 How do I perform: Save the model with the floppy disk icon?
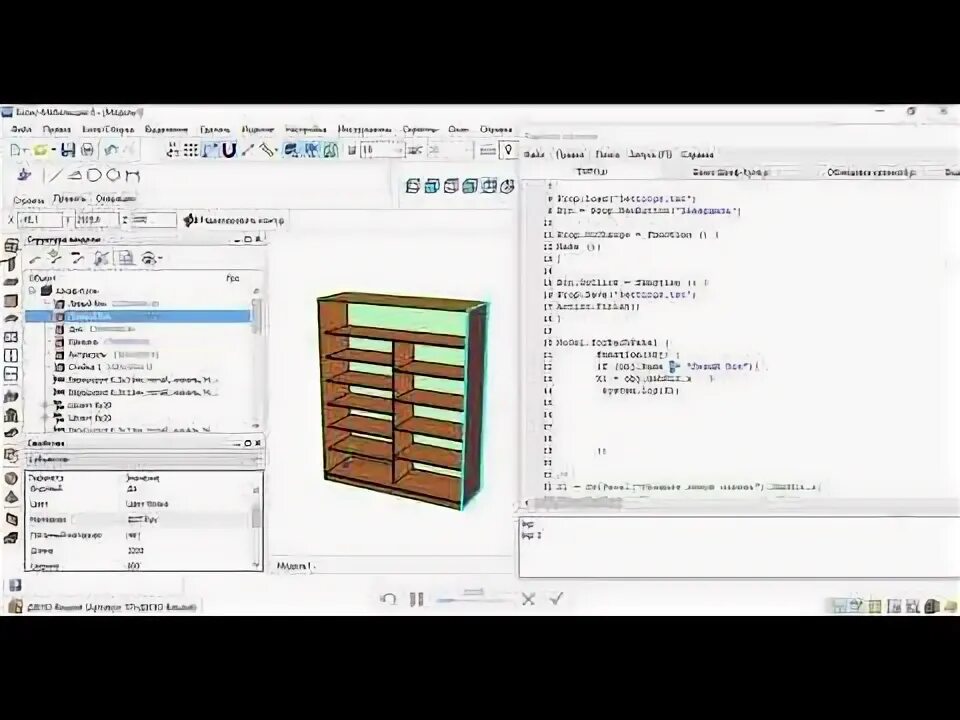(68, 151)
